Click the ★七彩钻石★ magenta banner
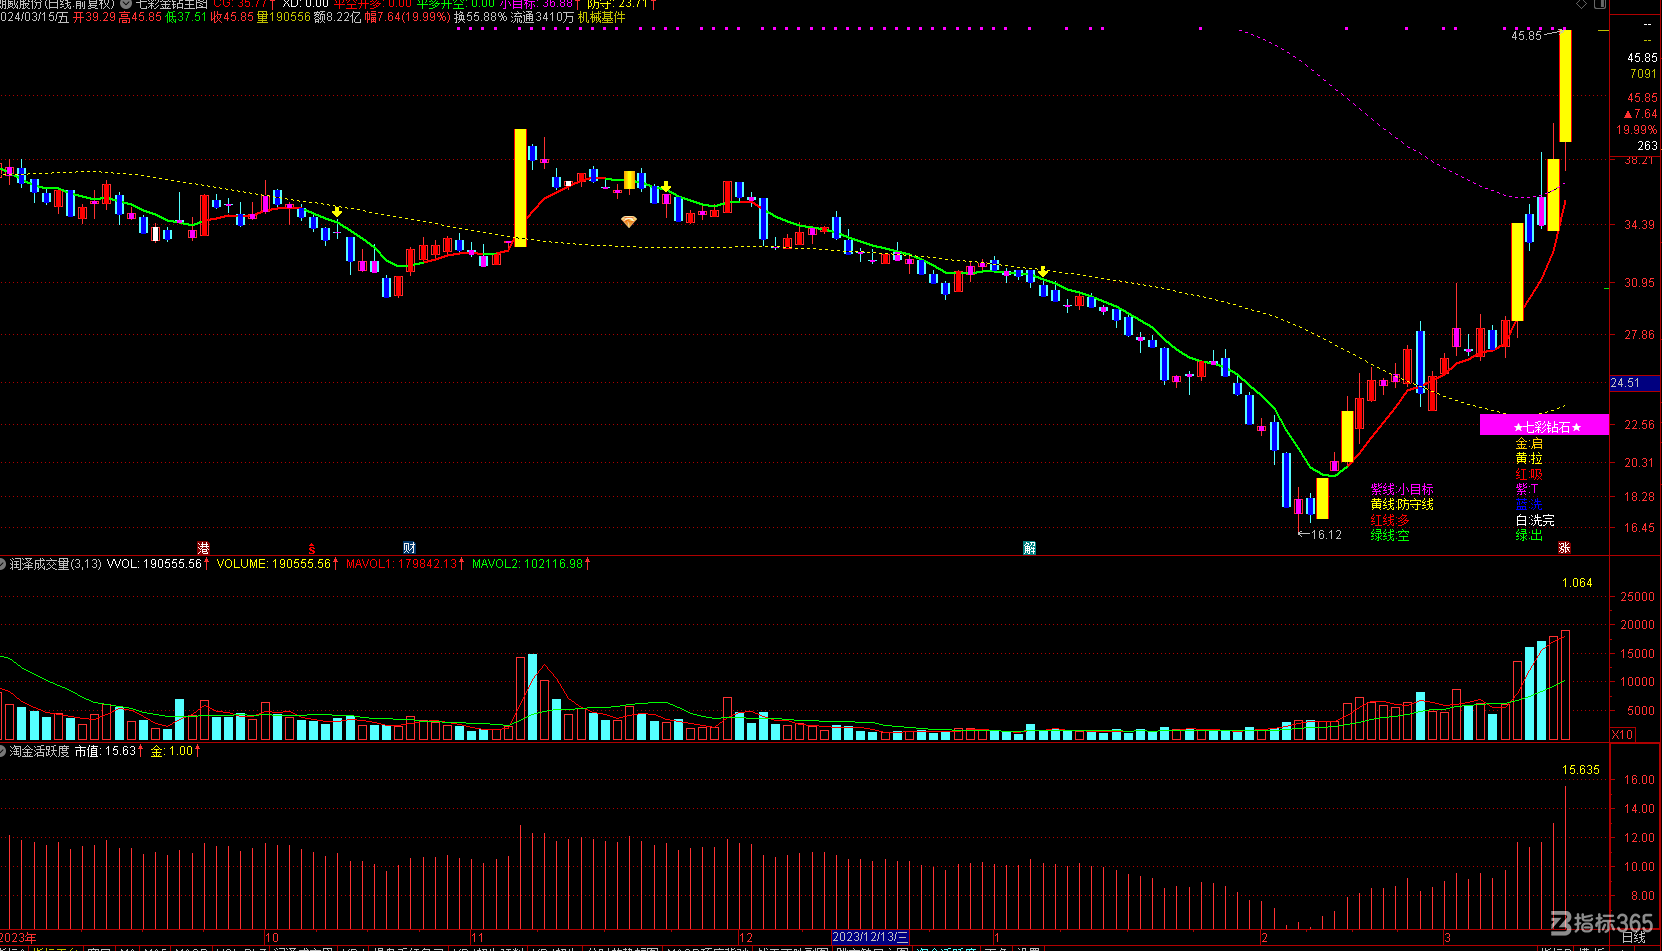Viewport: 1662px width, 951px height. click(x=1545, y=426)
